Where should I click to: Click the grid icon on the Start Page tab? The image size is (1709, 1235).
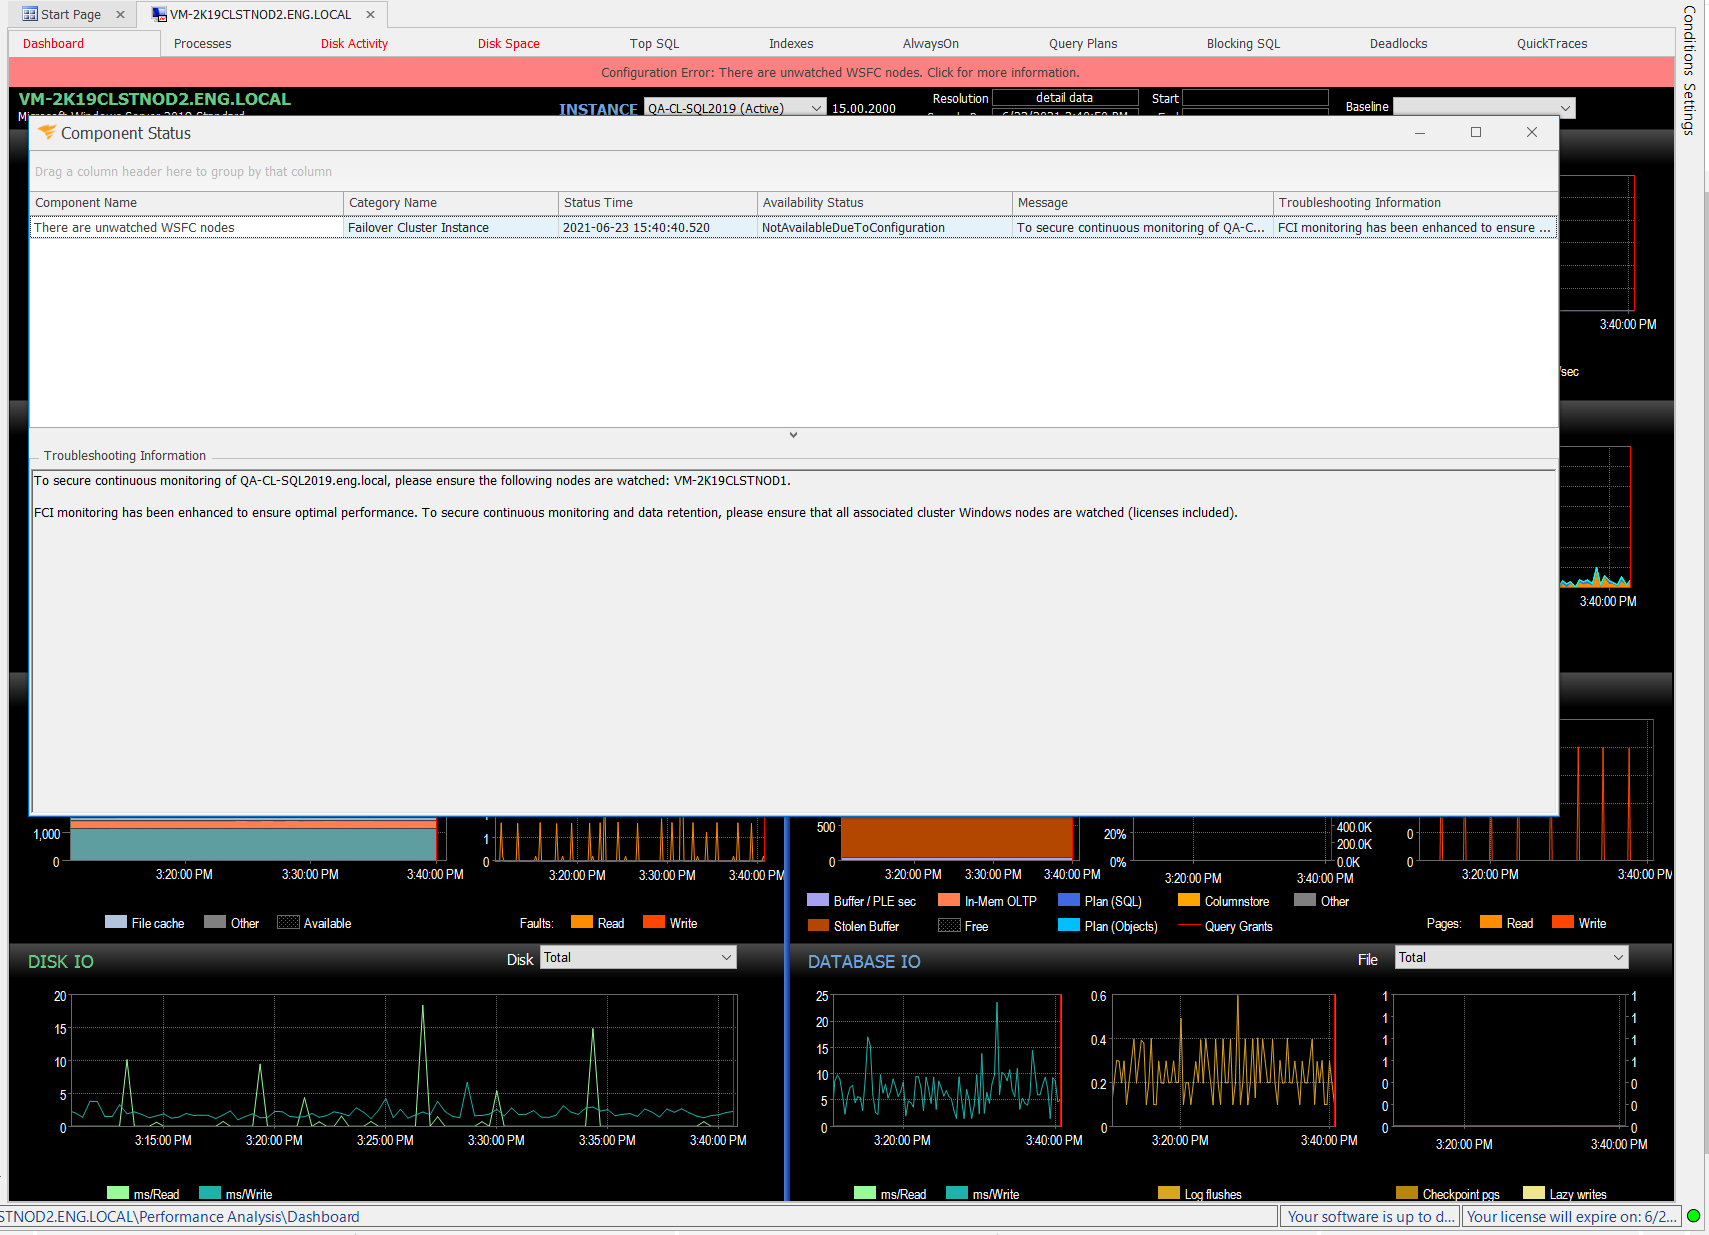point(29,14)
